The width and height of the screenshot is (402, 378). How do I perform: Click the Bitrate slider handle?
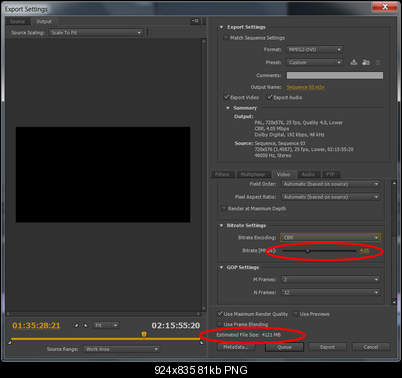[307, 251]
